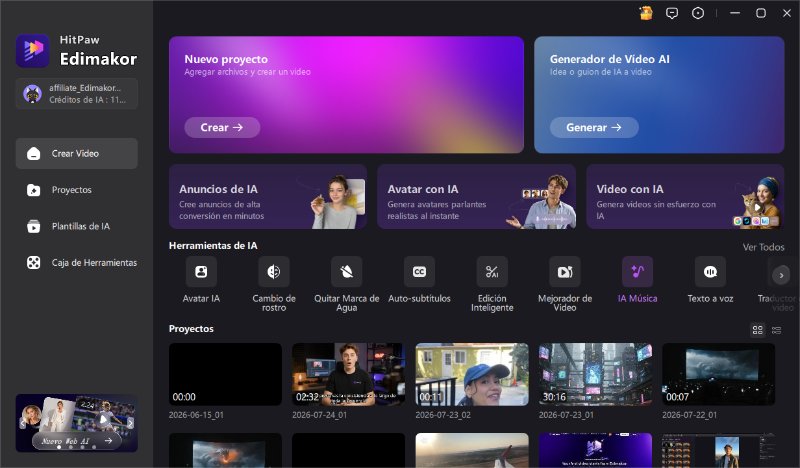Open the Avatar con IA card
Screen dimensions: 800x468
(x=477, y=196)
